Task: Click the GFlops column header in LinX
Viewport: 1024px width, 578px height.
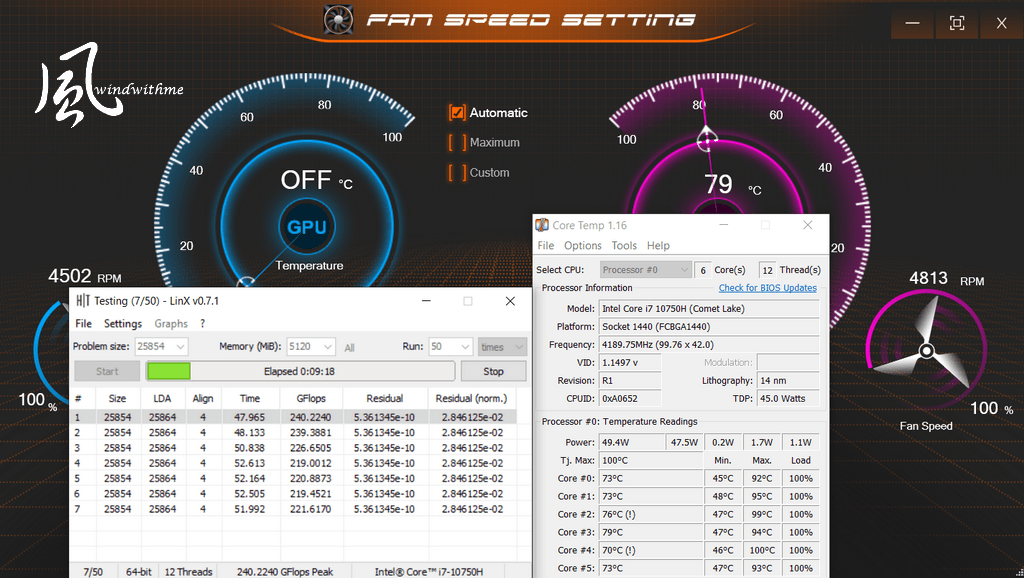Action: pyautogui.click(x=312, y=398)
